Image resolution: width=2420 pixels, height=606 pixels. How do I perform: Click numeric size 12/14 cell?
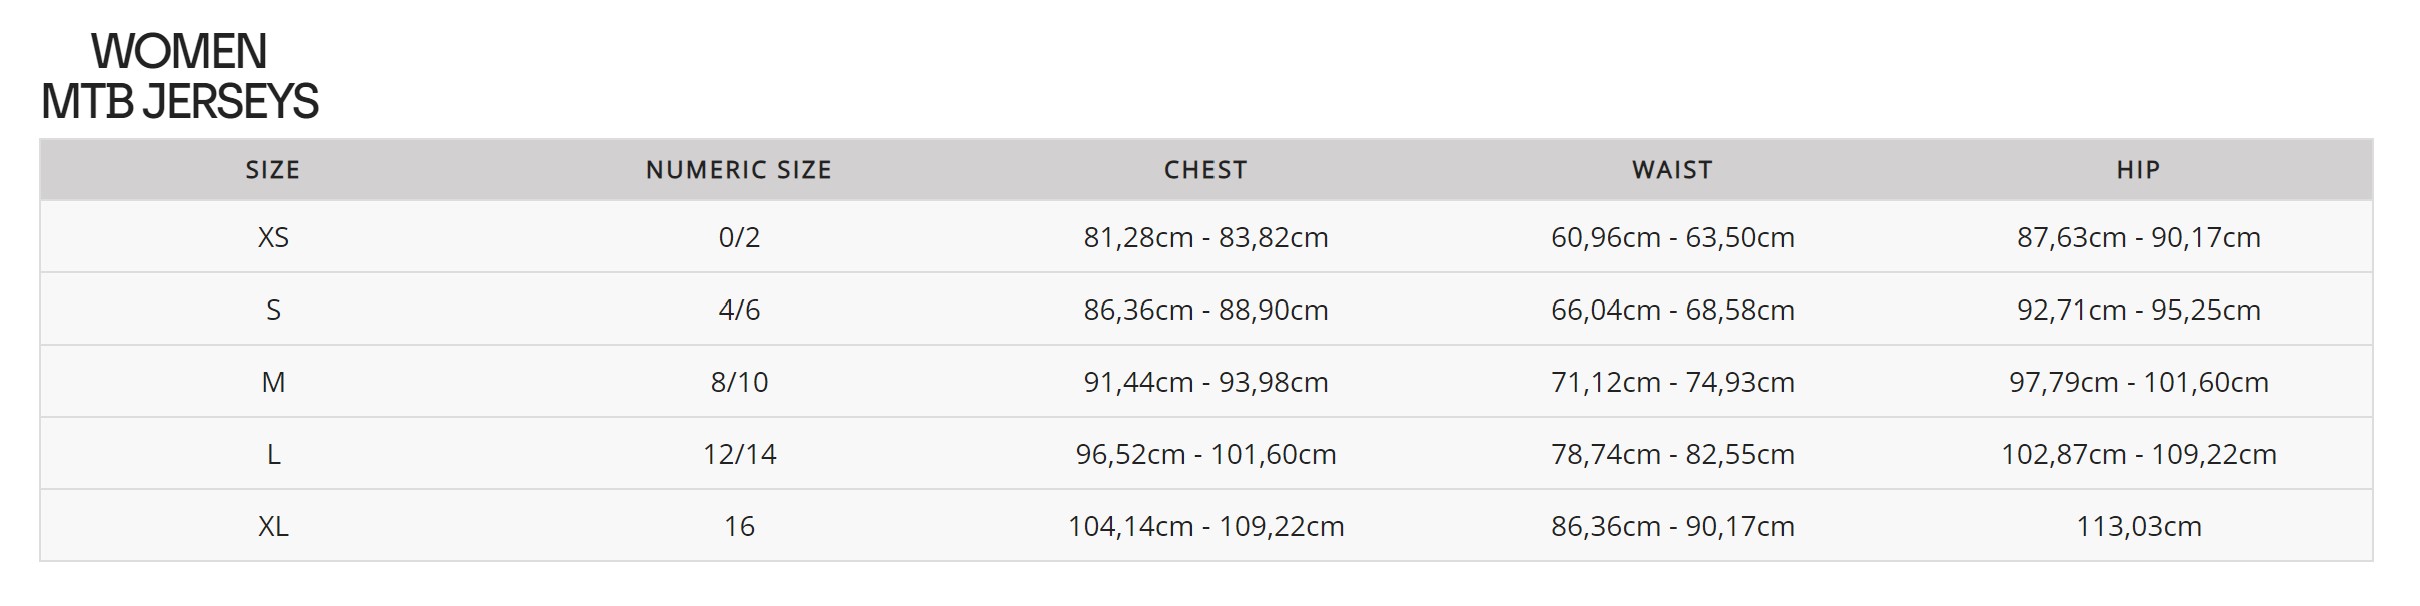739,454
